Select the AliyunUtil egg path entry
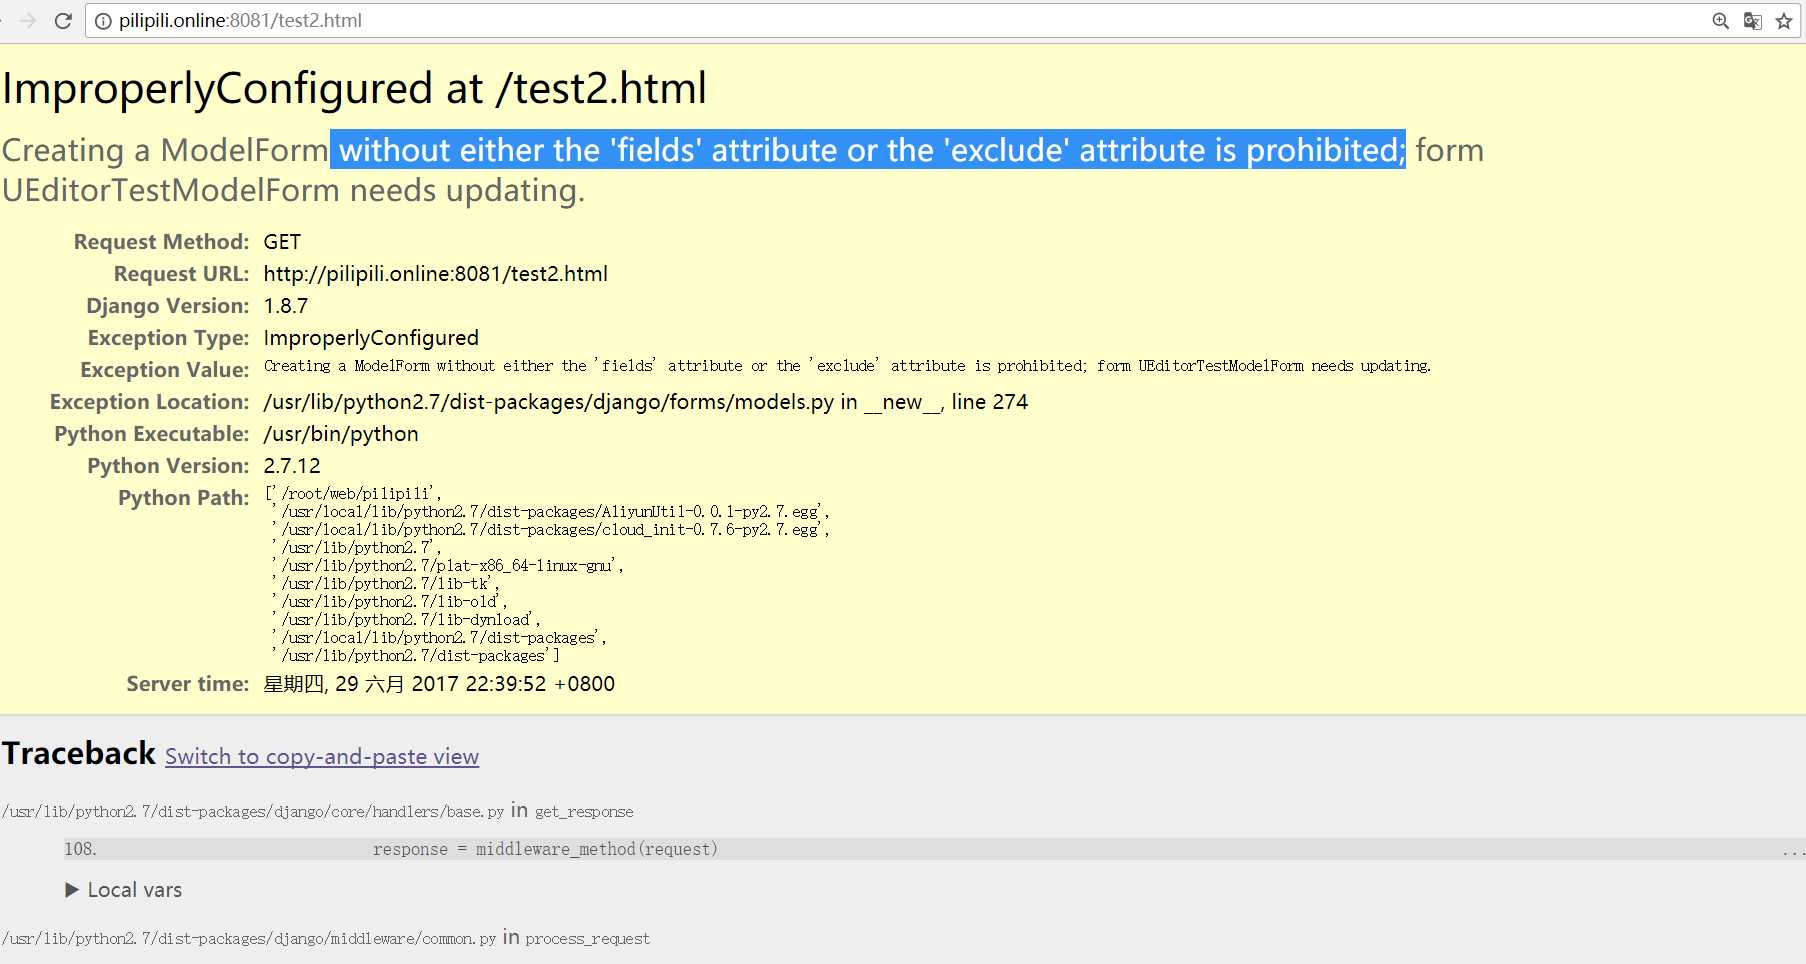This screenshot has width=1806, height=964. [550, 511]
